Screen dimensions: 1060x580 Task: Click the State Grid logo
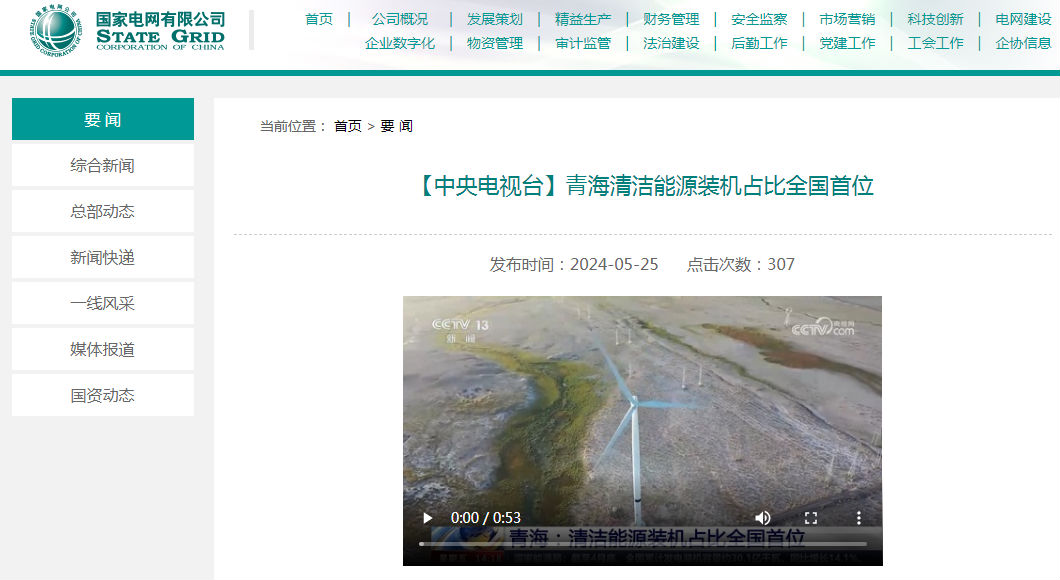coord(127,31)
